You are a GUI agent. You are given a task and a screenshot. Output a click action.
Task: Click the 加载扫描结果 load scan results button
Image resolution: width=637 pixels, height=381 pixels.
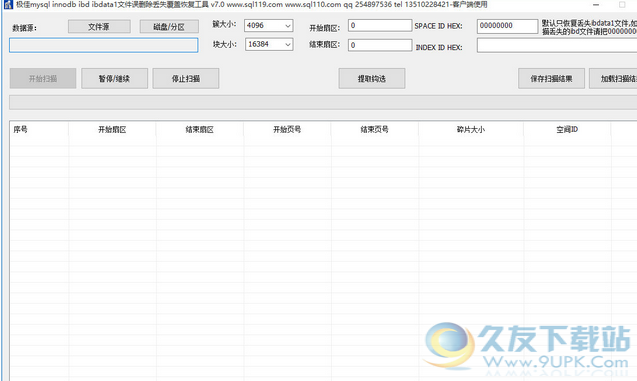point(613,78)
